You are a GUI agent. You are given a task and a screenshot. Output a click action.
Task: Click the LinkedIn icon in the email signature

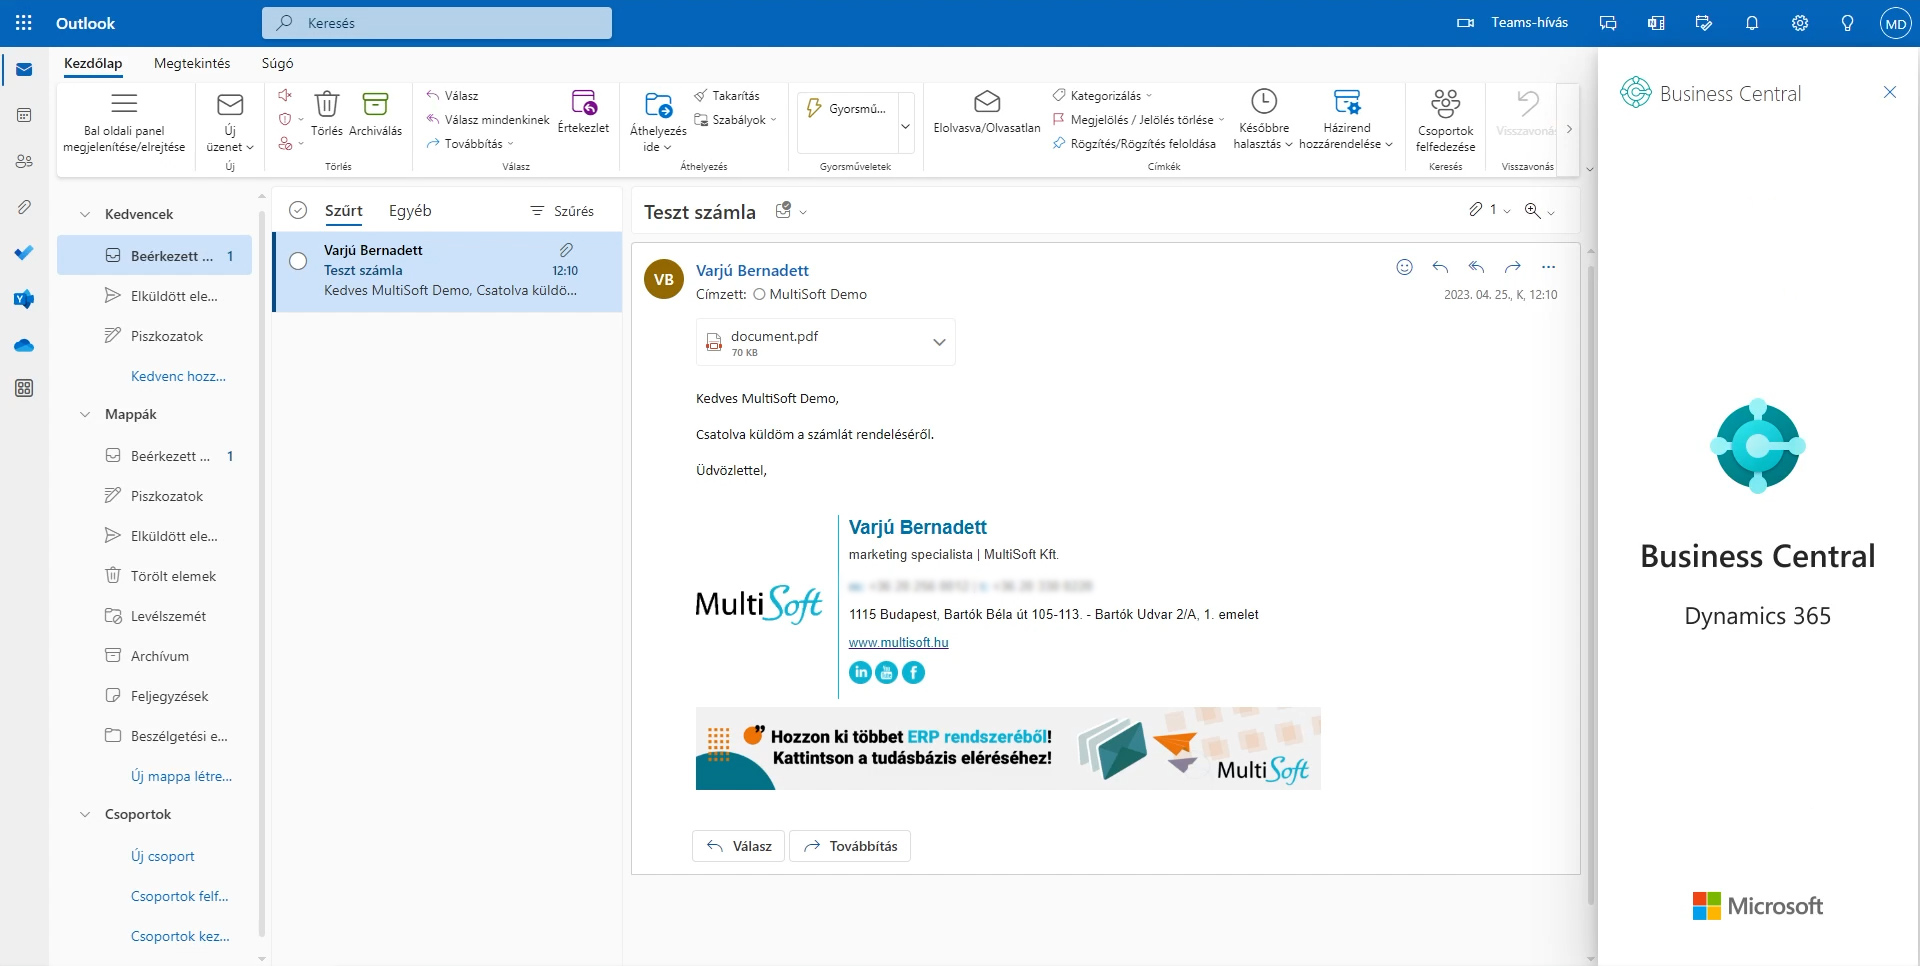pos(861,672)
